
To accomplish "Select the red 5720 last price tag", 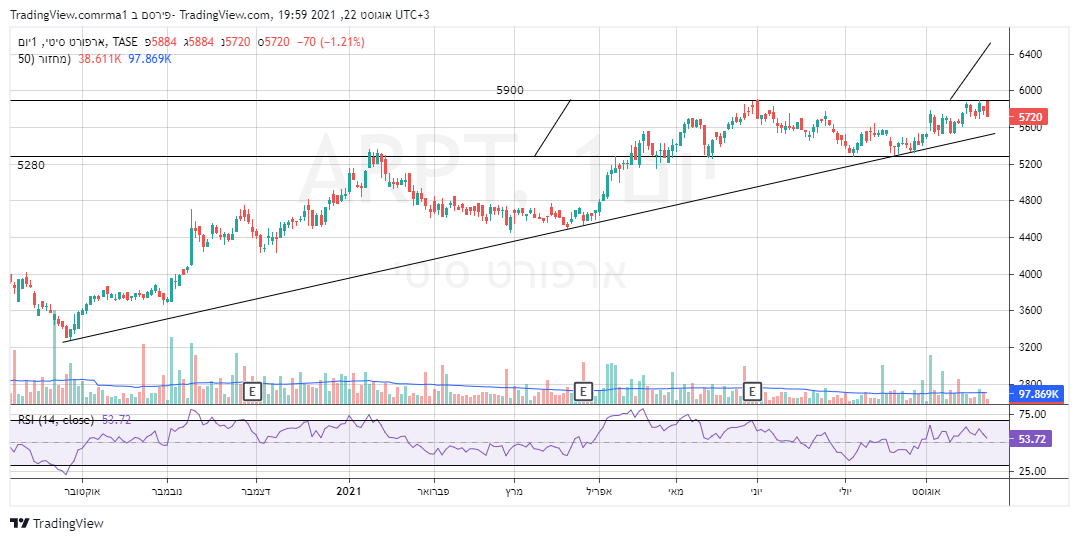I will click(x=1029, y=117).
